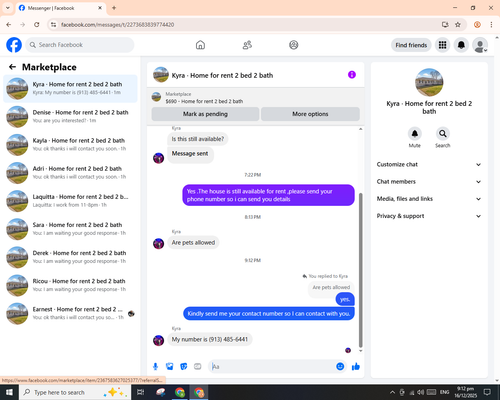Click the chat scrollbar thumb

pyautogui.click(x=360, y=270)
